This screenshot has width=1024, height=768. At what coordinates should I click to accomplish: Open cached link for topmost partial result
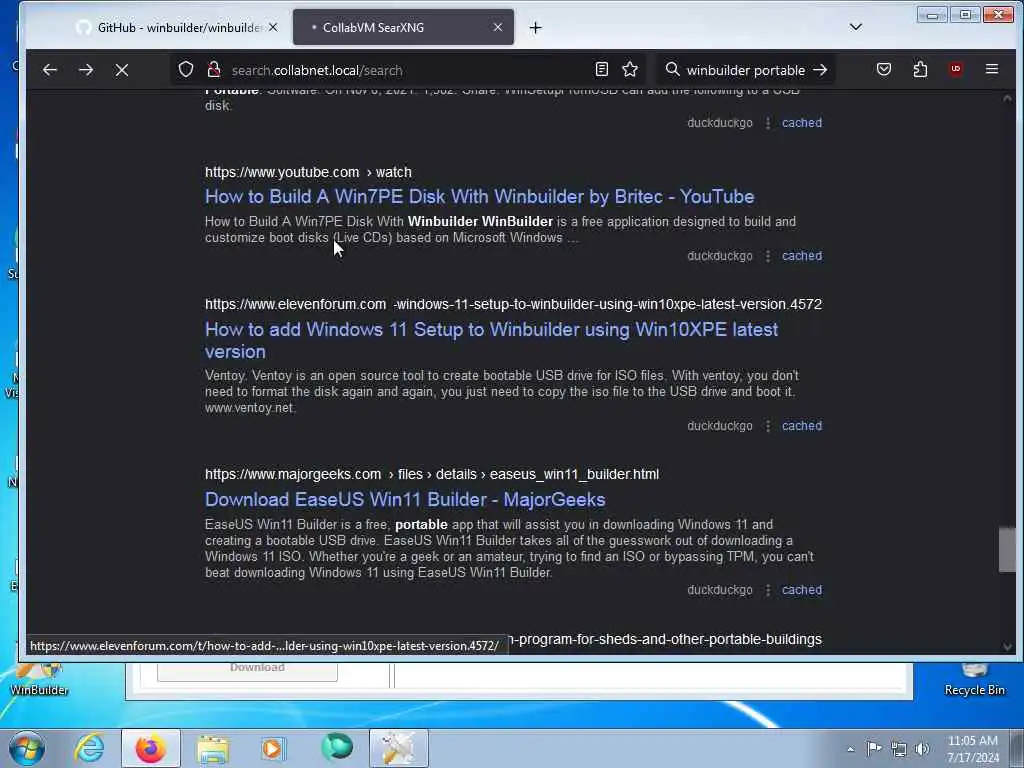801,123
